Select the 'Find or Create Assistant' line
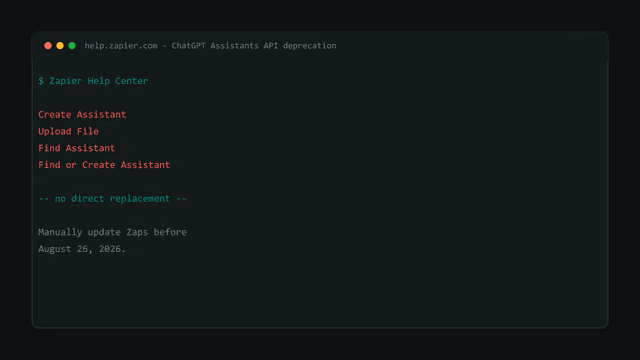 click(104, 164)
